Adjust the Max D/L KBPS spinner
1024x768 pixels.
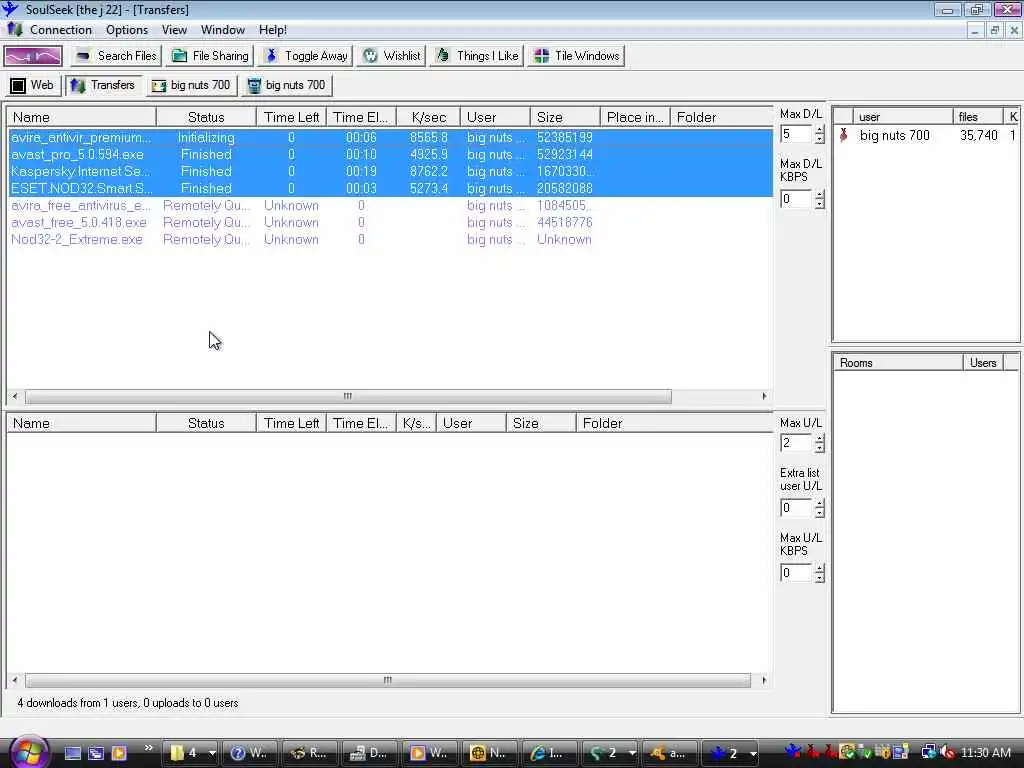[x=820, y=199]
